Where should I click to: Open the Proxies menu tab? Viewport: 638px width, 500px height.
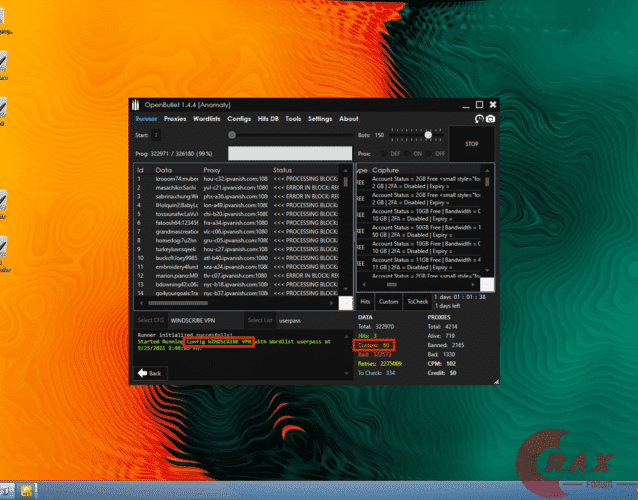click(x=175, y=119)
